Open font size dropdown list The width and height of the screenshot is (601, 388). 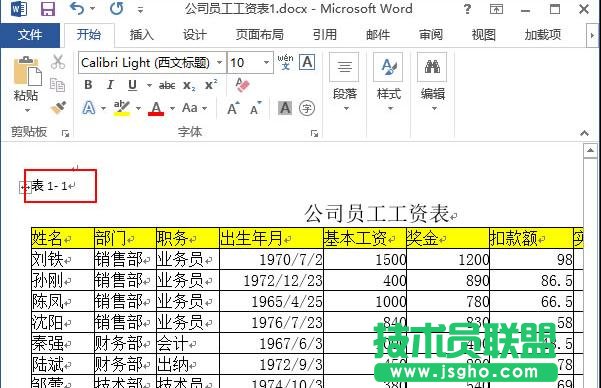[x=267, y=62]
